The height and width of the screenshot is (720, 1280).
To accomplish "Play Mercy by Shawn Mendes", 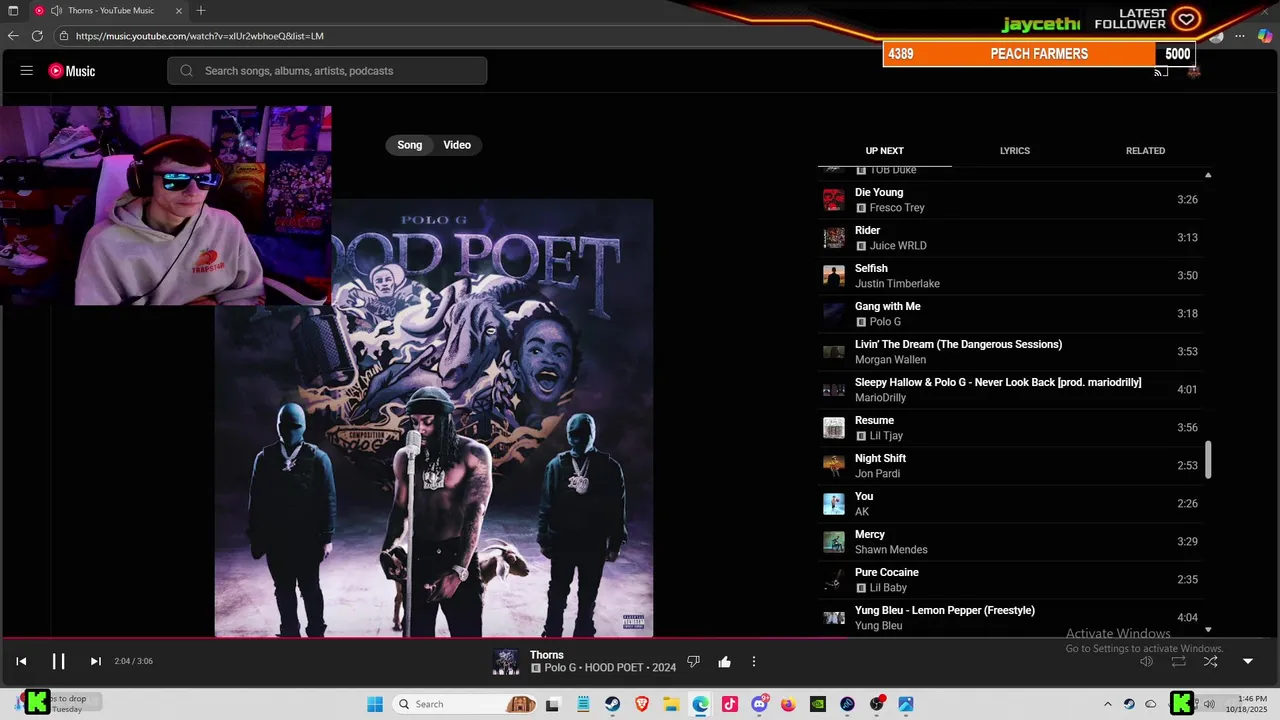I will coord(1011,542).
